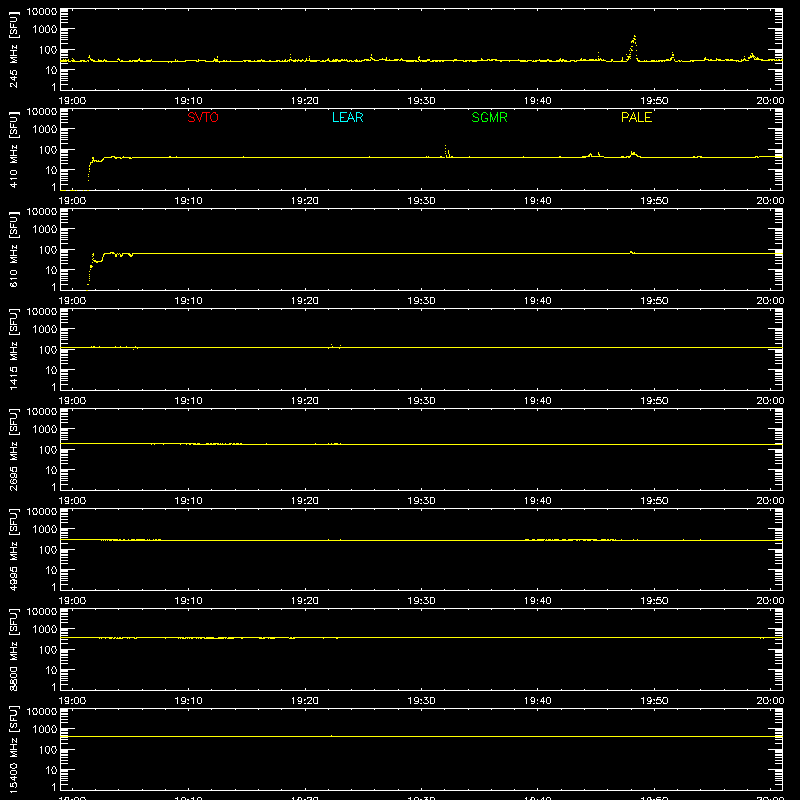The image size is (800, 800).
Task: Click 19:10 label under the 610 MHz plot
Action: click(188, 301)
